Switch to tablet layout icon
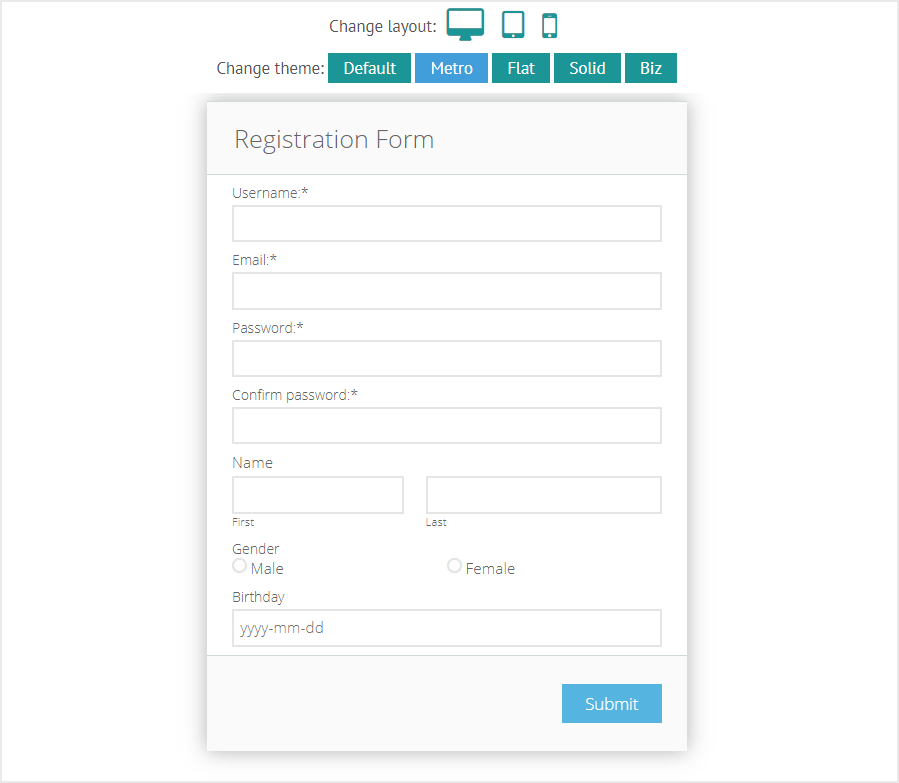The height and width of the screenshot is (783, 899). pos(513,24)
